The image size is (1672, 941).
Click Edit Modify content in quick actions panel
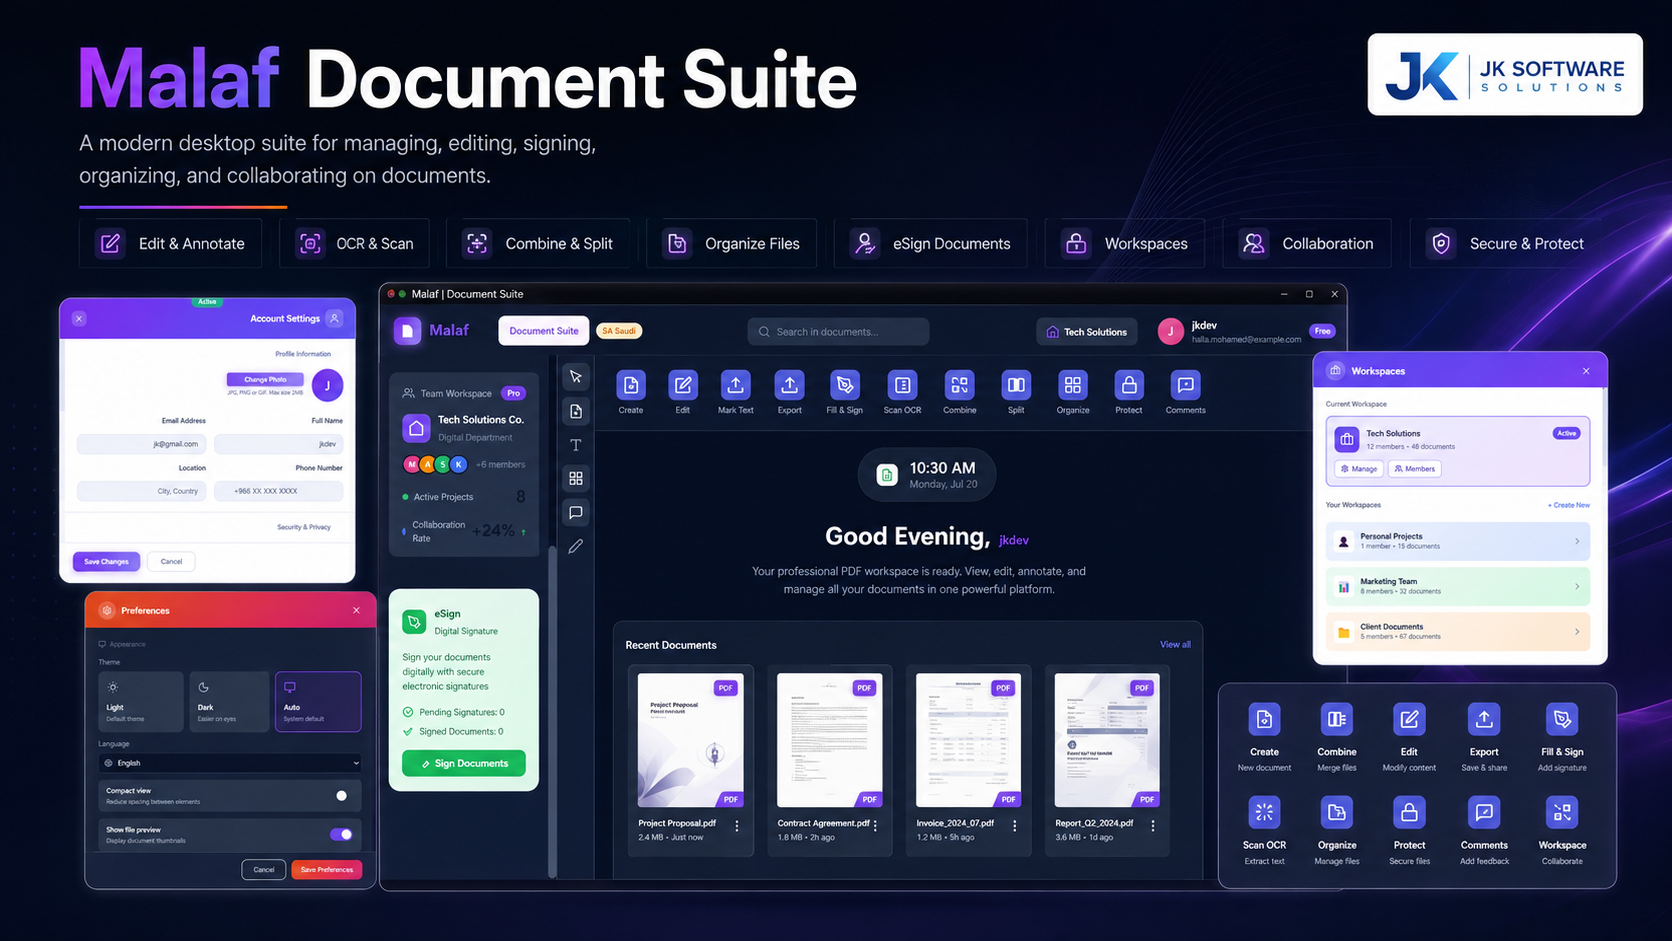pyautogui.click(x=1409, y=738)
